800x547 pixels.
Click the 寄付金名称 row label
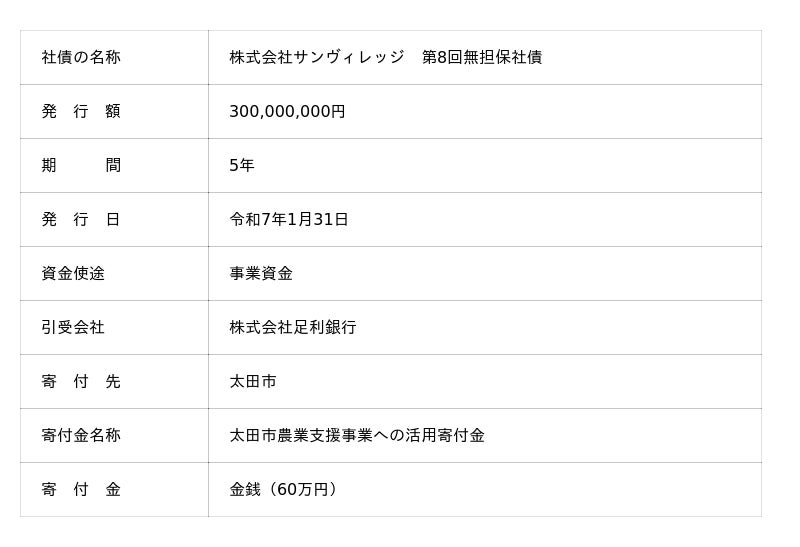coord(81,436)
